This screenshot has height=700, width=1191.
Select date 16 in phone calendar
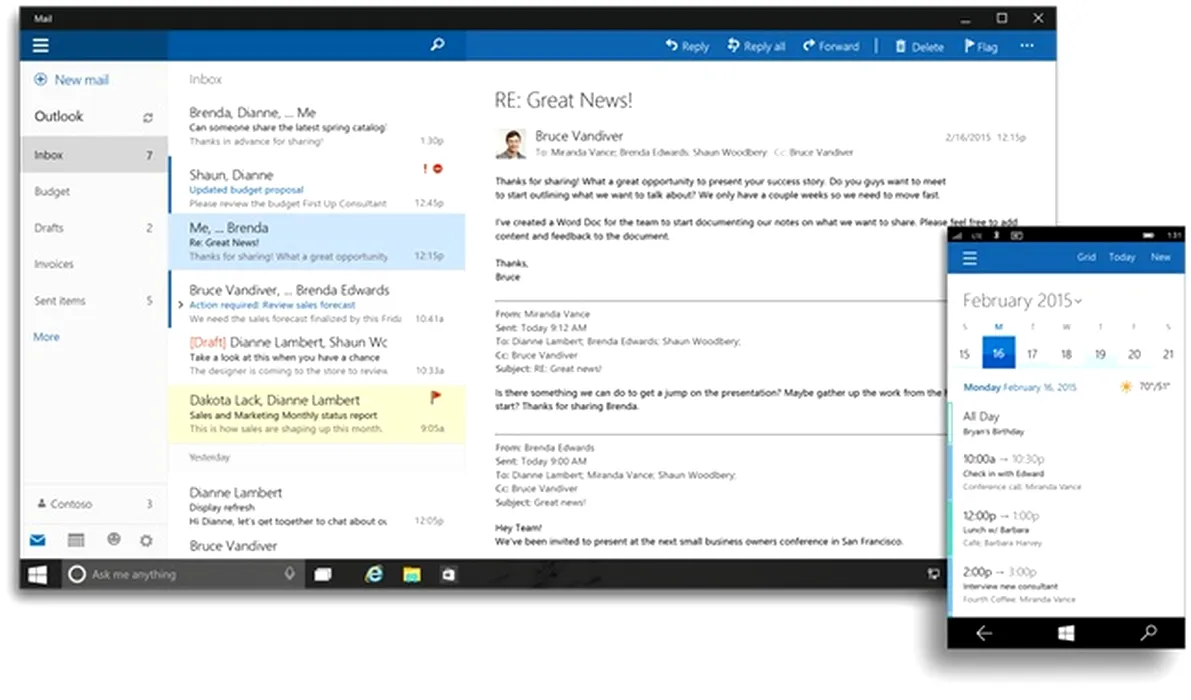point(999,353)
